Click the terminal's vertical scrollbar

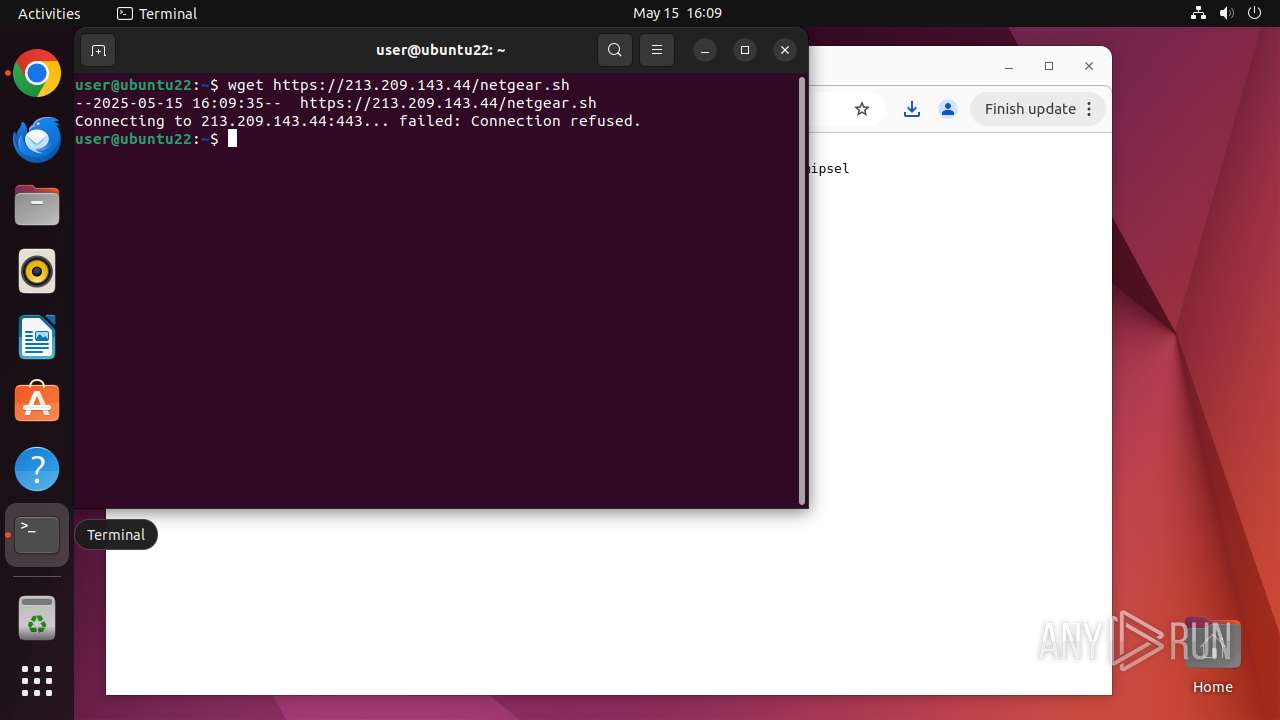[x=802, y=291]
